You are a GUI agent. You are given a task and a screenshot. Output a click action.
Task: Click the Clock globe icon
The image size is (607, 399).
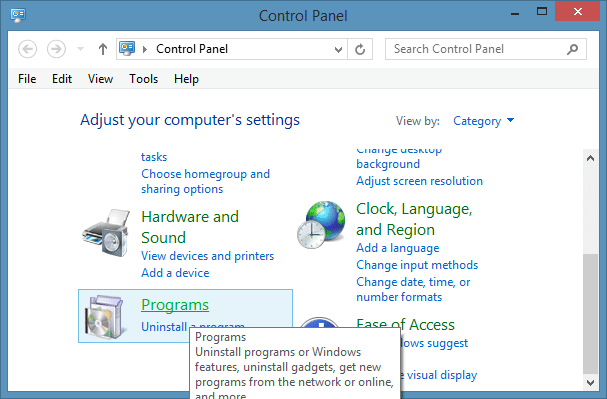pos(321,225)
